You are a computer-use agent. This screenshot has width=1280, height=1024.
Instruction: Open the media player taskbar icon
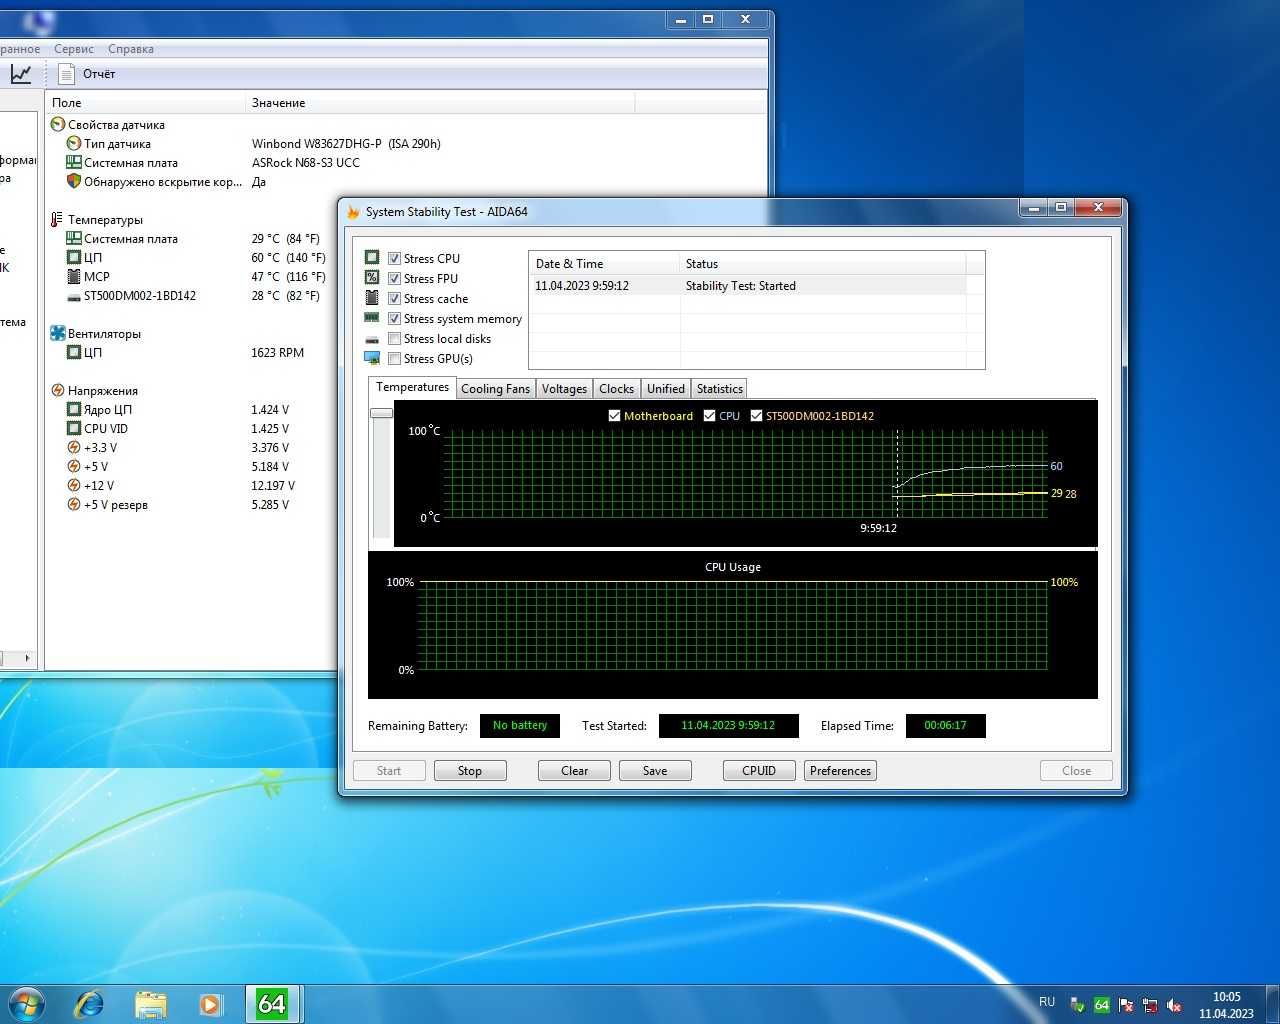(210, 1004)
